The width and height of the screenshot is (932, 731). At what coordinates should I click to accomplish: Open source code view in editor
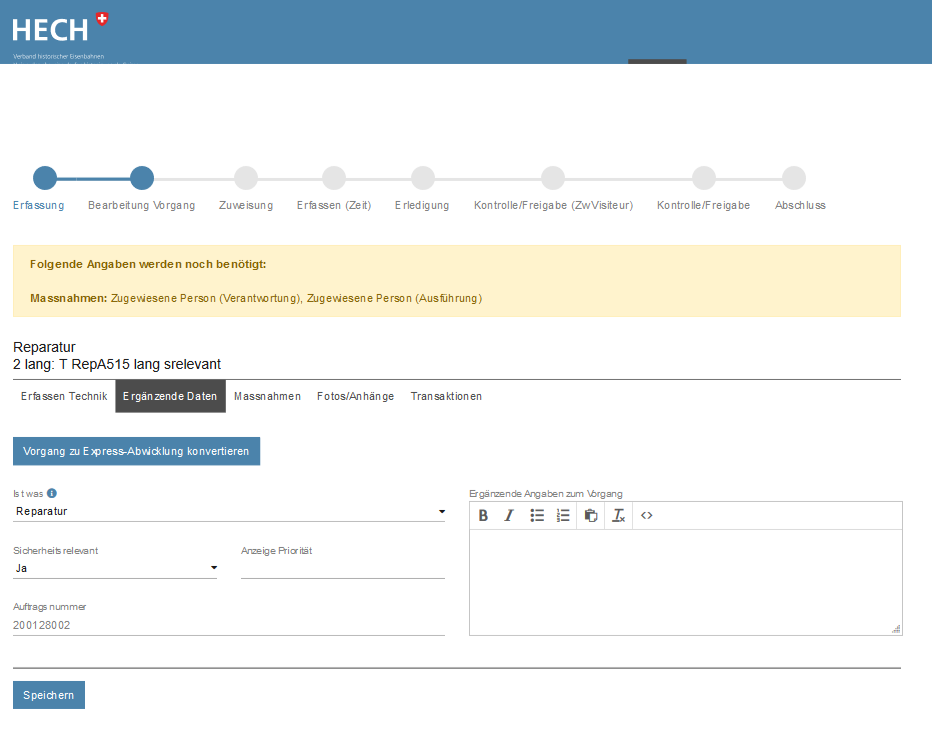click(x=647, y=516)
